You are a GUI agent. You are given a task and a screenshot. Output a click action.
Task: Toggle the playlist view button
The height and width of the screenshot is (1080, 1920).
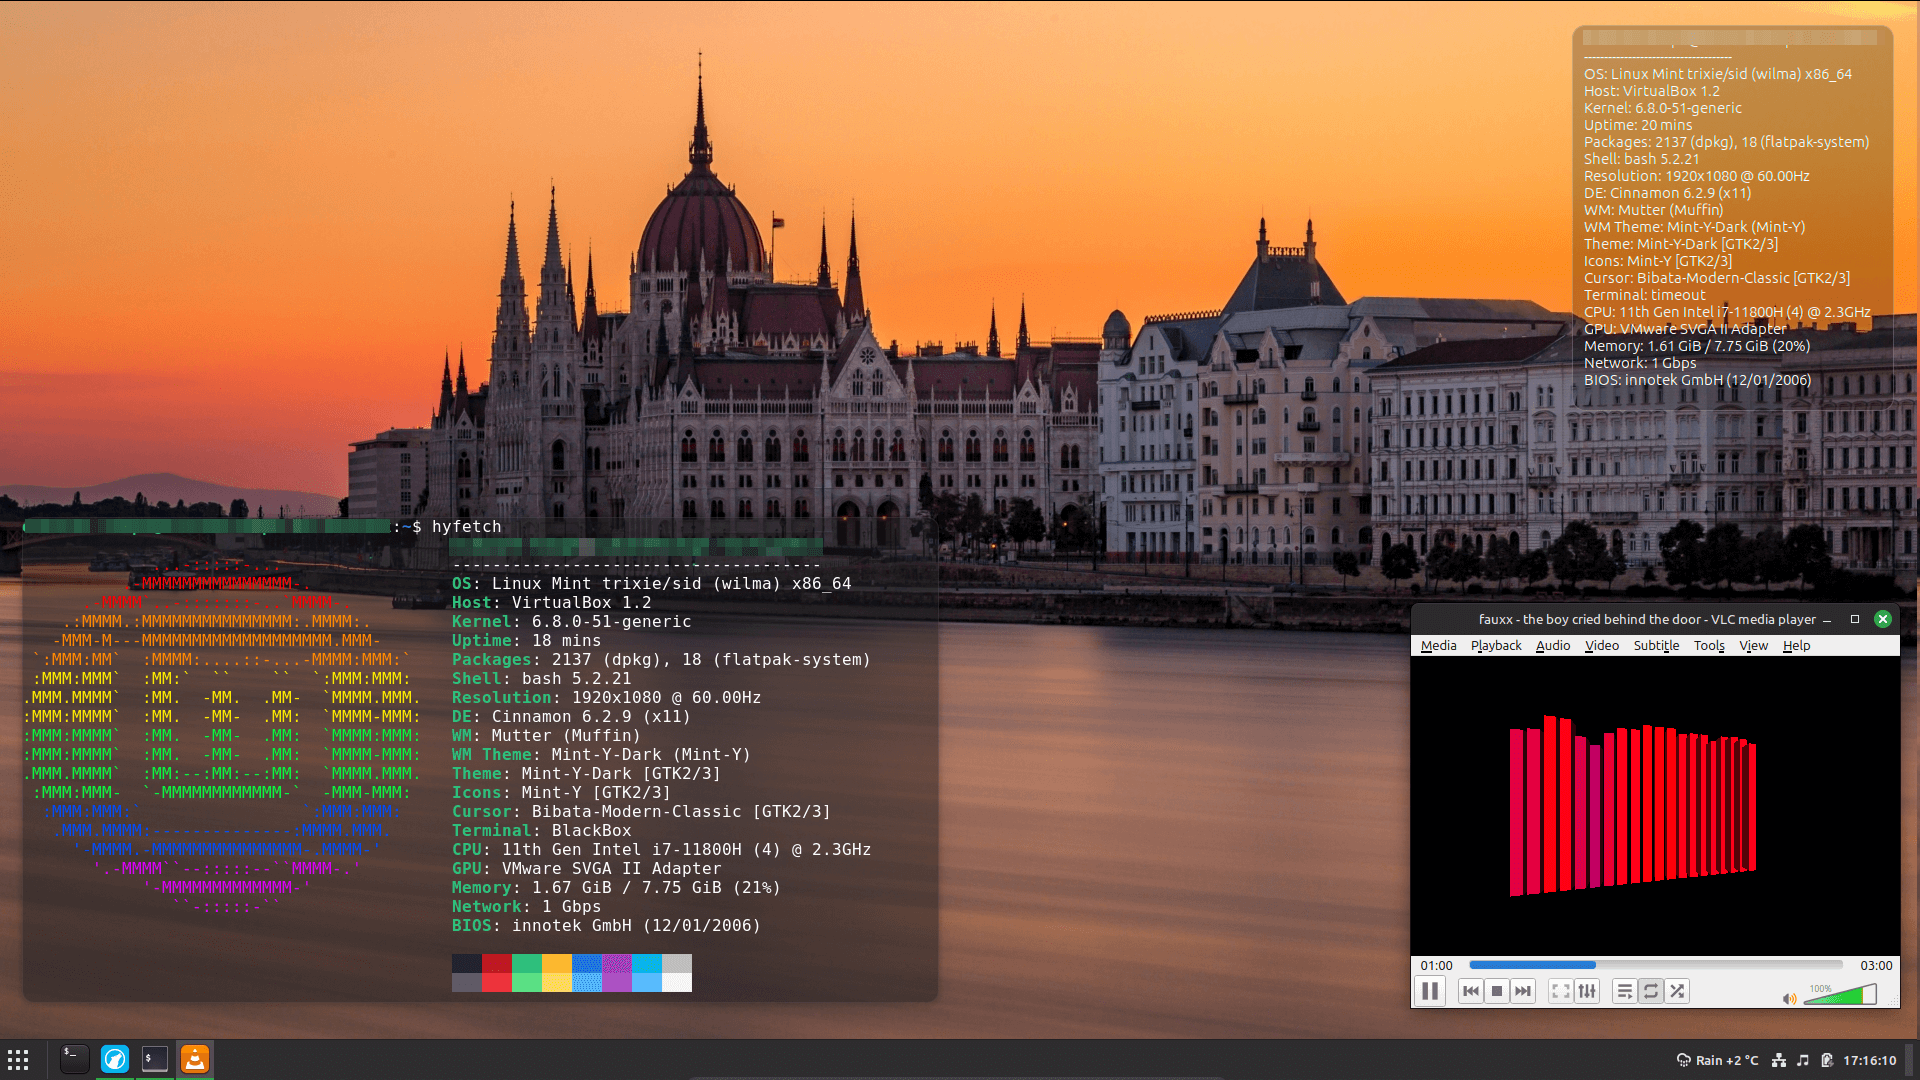[x=1624, y=991]
